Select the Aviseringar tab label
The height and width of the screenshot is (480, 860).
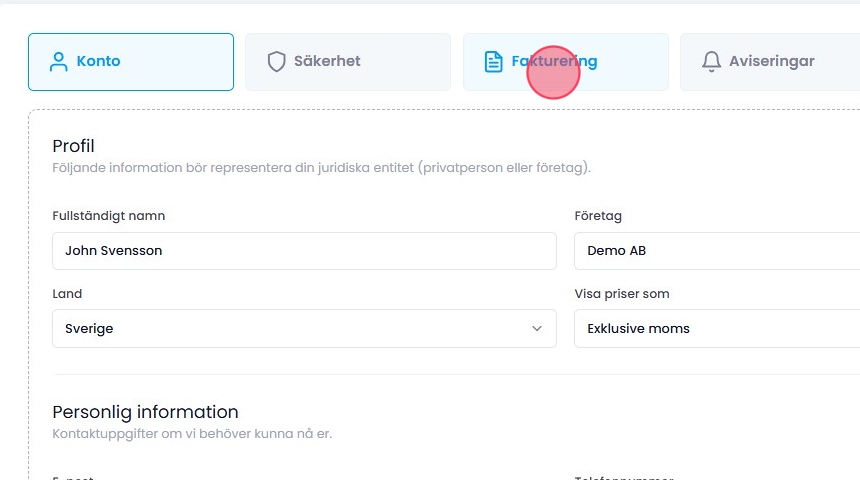771,62
